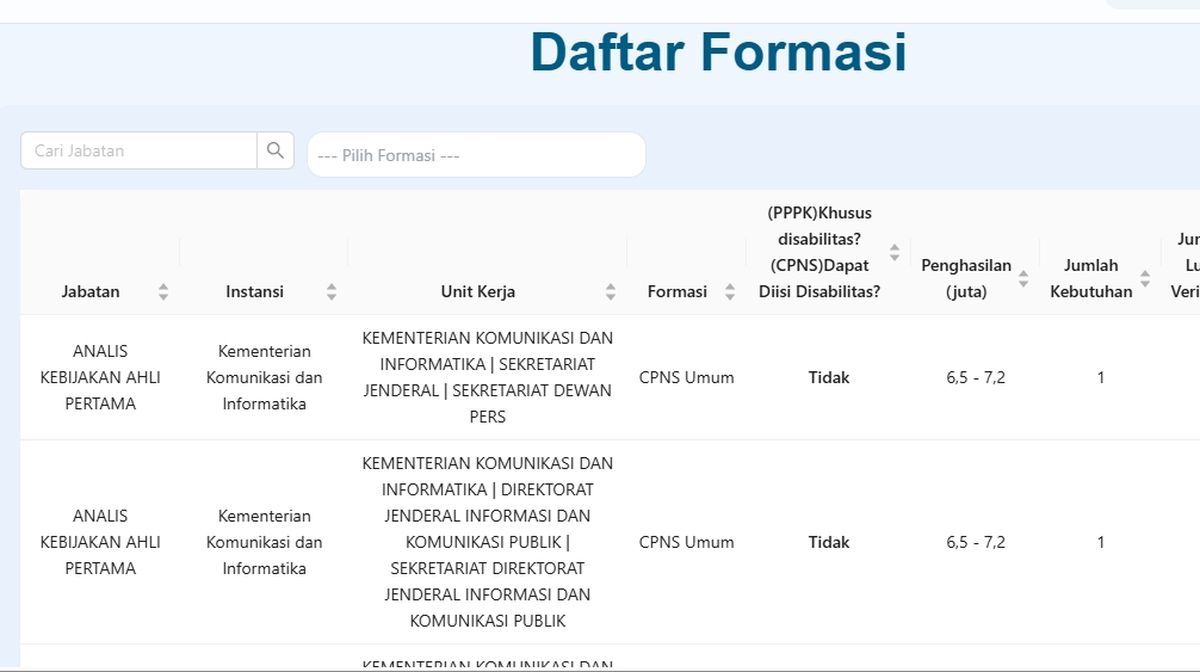Select CPNS Umum in the Sekretariat Dewan Pers row
Screen dimensions: 1200x672
tap(686, 378)
